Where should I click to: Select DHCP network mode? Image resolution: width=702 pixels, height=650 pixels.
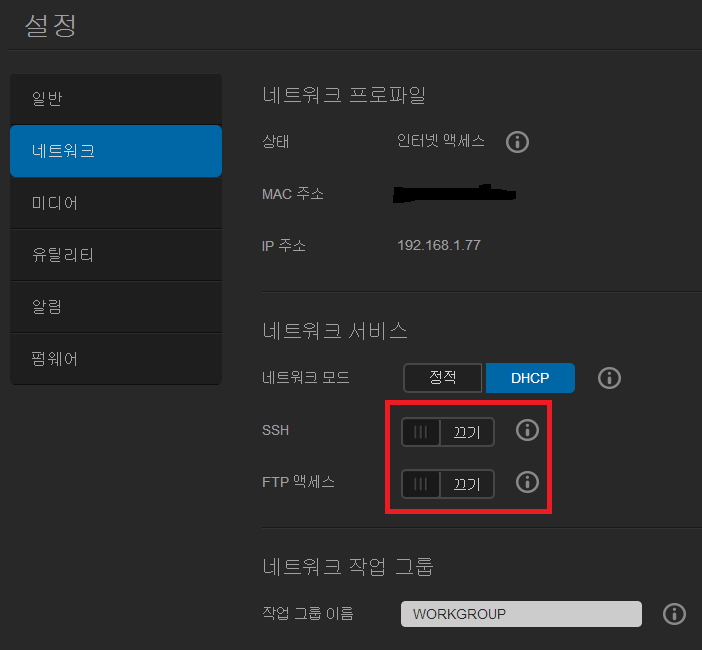coord(530,378)
